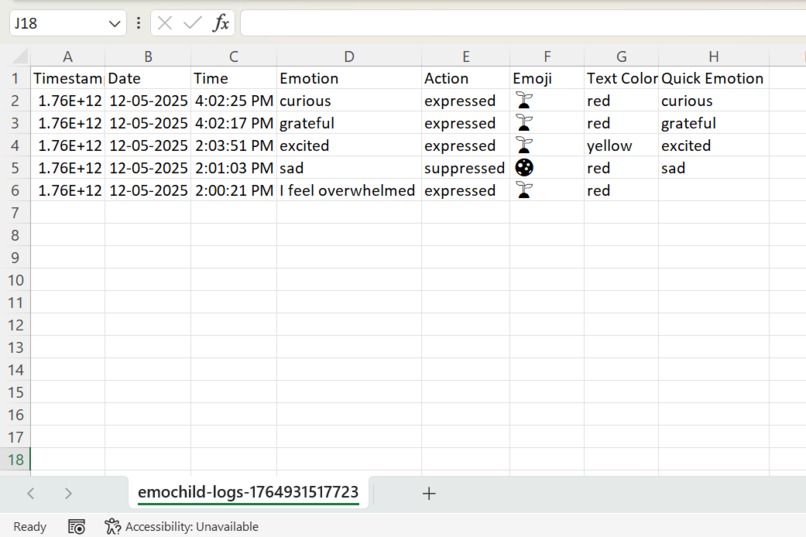Select 'curious' in Emotion column D
Image resolution: width=806 pixels, height=537 pixels.
(349, 101)
